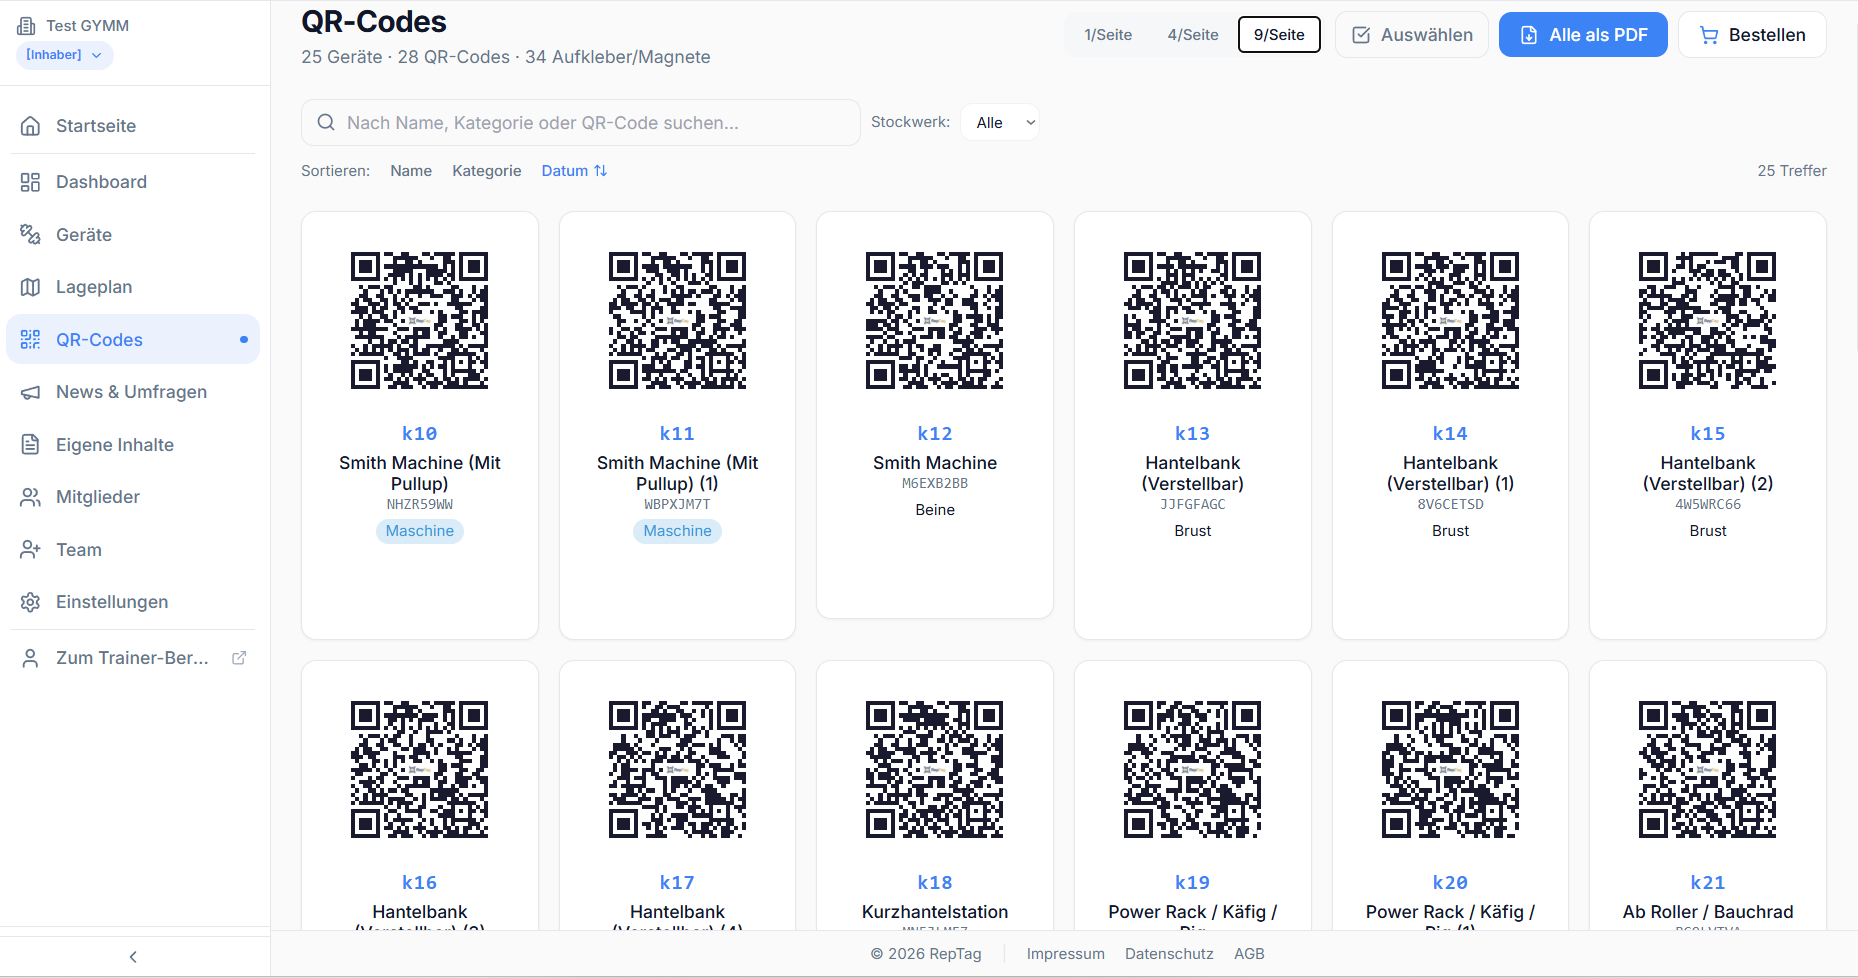Focus the QR-Code search field
Image resolution: width=1858 pixels, height=978 pixels.
coord(581,123)
